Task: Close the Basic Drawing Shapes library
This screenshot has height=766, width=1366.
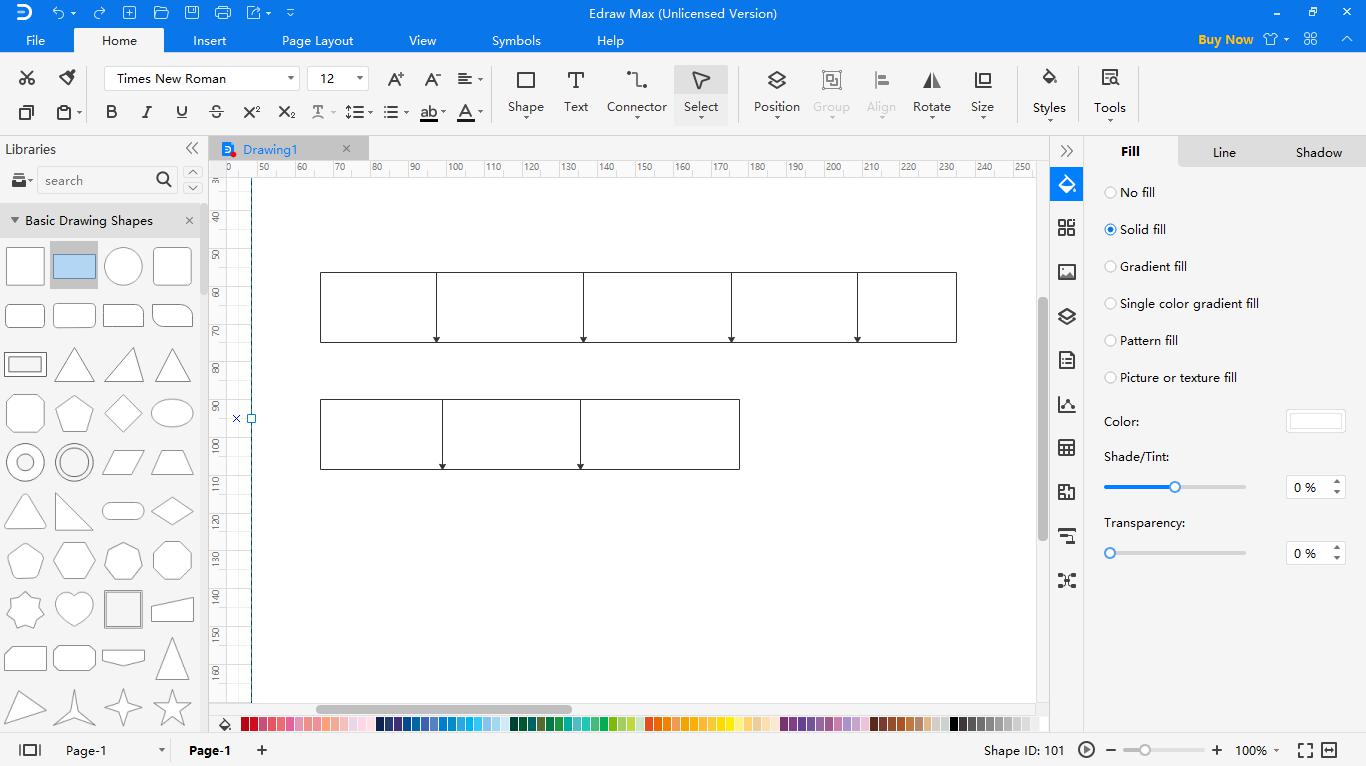Action: point(189,221)
